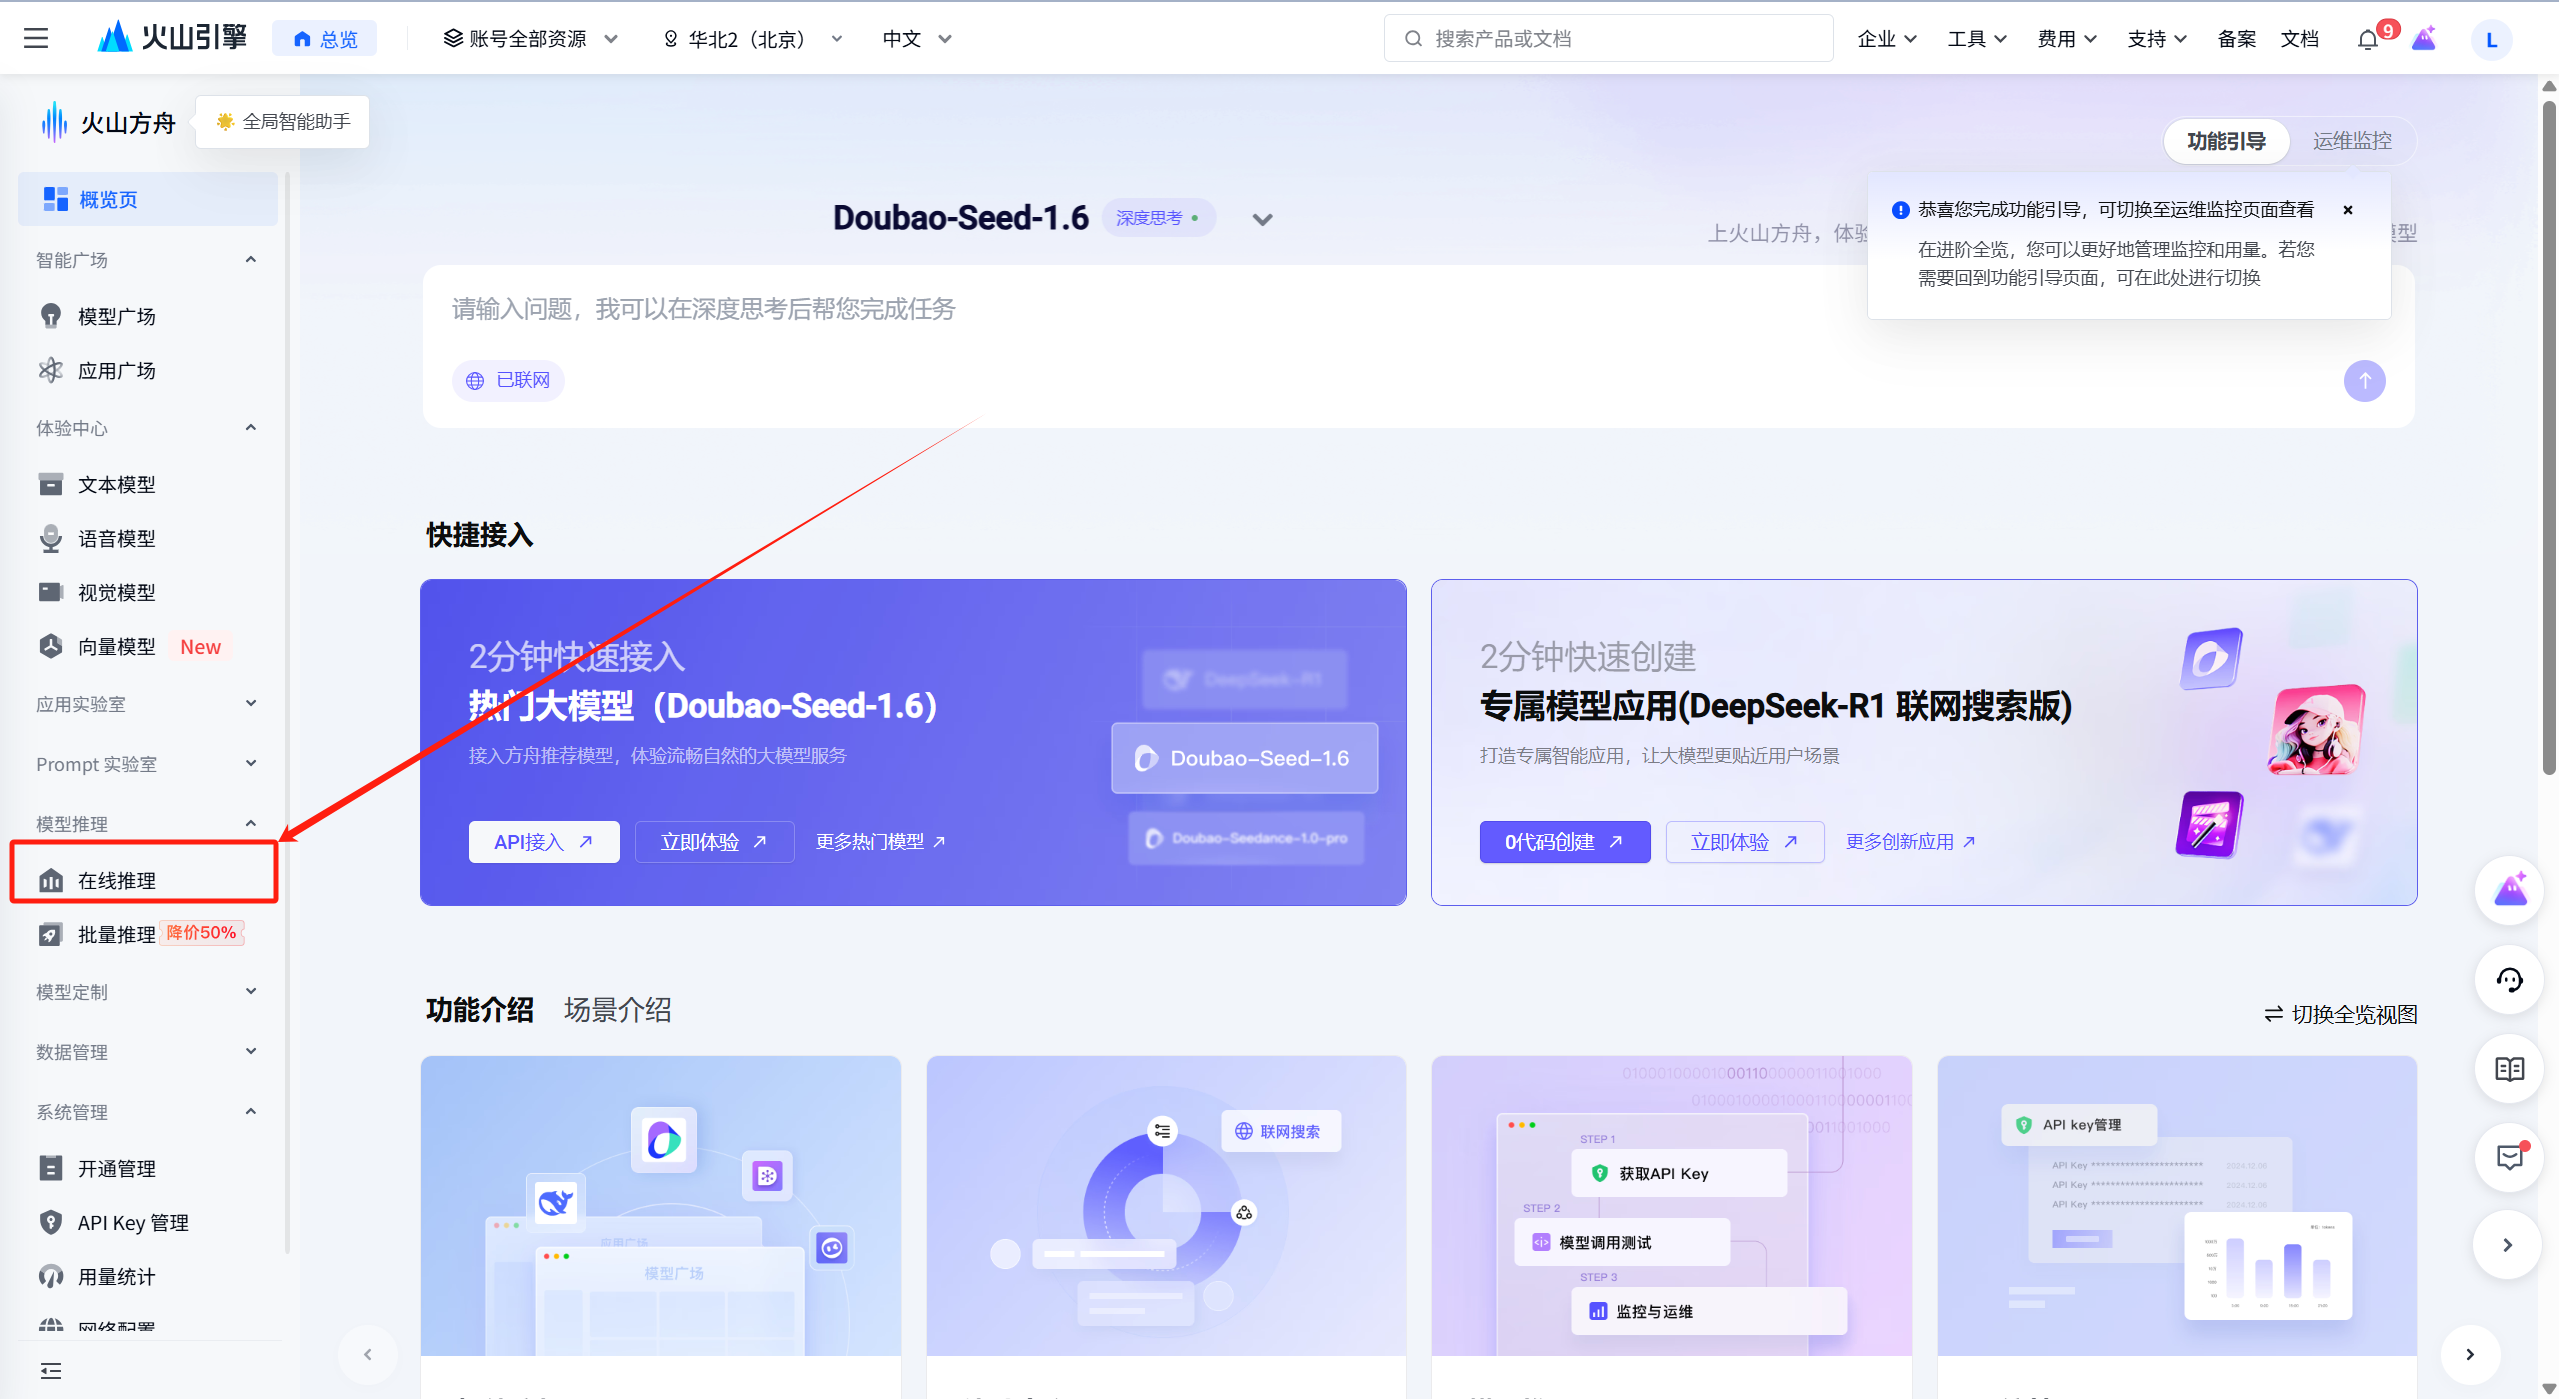Screen dimensions: 2559x1399
Task: Expand the model selector next to Doubao-Seed-1.6
Action: tap(1262, 219)
